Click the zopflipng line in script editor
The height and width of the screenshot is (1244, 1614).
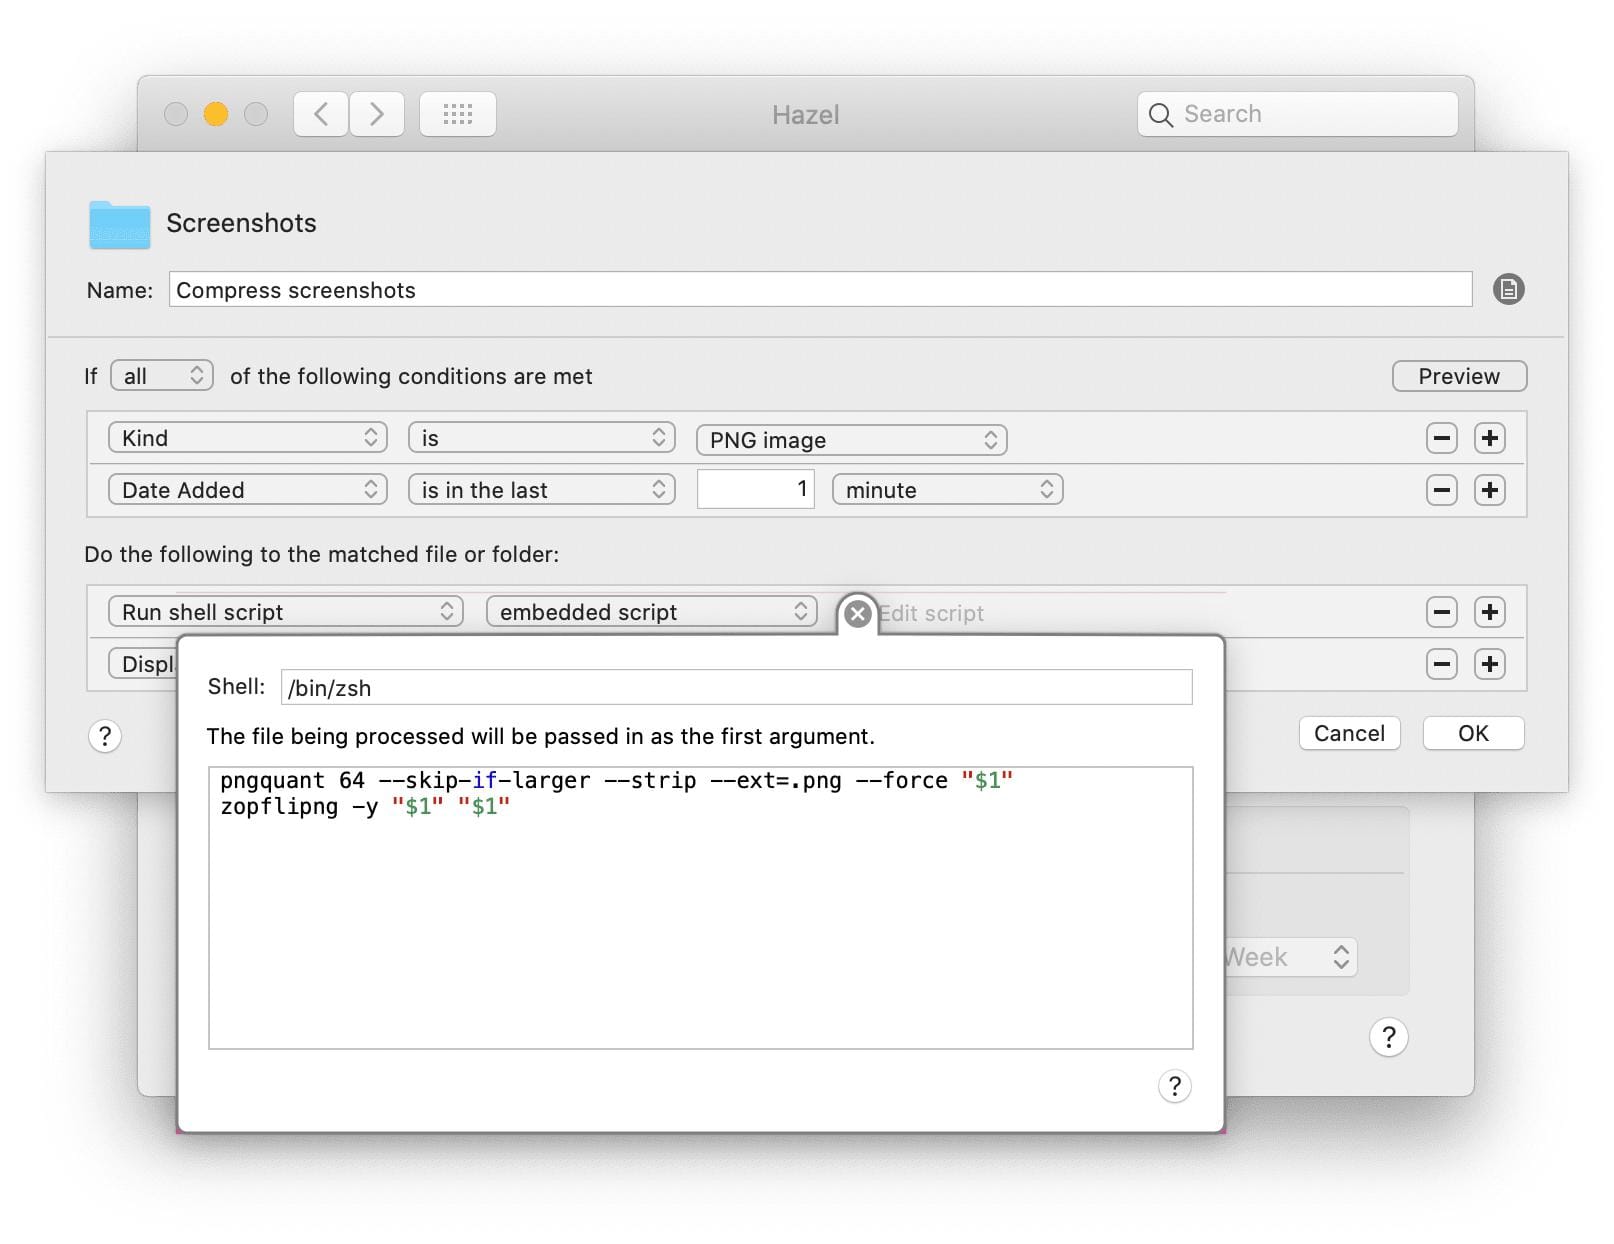[x=365, y=806]
